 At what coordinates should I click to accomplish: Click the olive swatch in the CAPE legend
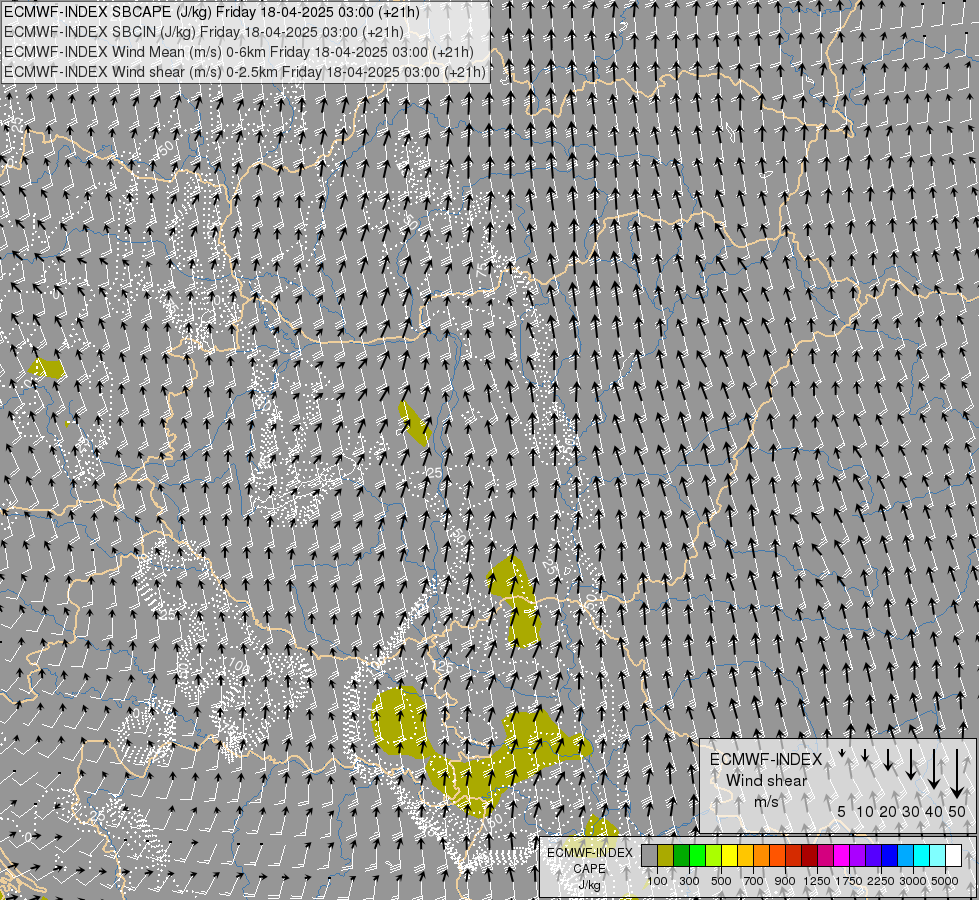pyautogui.click(x=666, y=856)
